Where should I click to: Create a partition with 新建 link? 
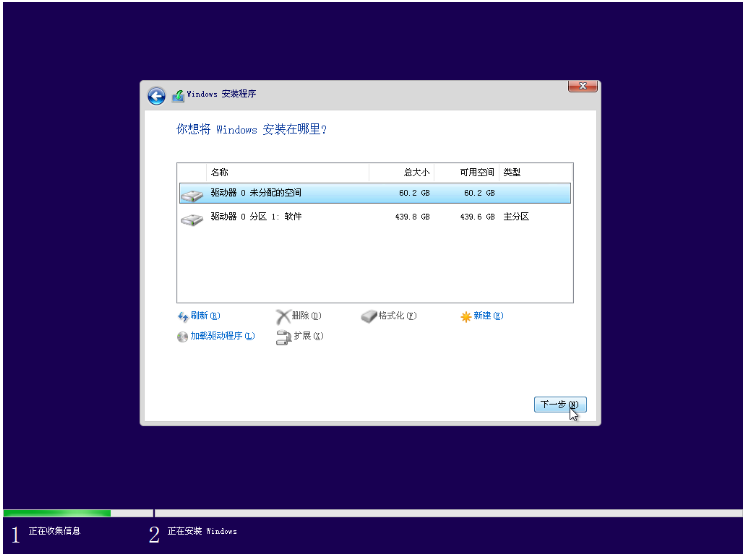pyautogui.click(x=488, y=315)
